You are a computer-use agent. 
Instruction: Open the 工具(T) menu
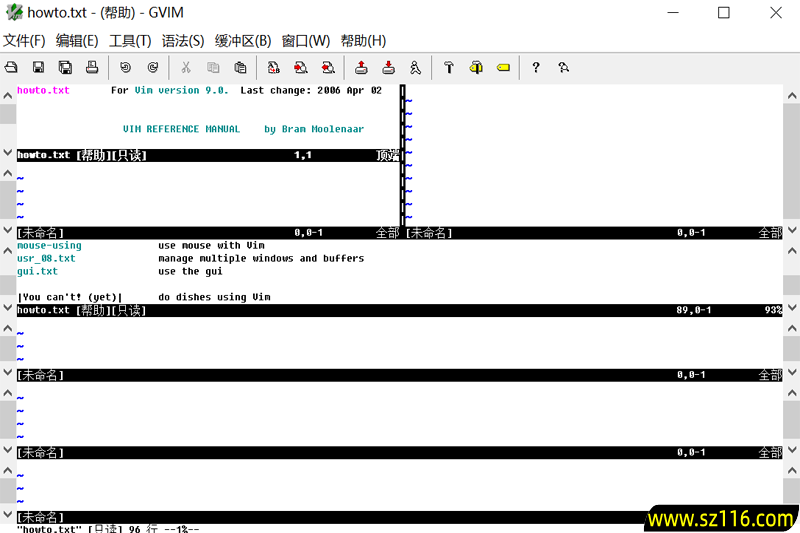pyautogui.click(x=130, y=41)
